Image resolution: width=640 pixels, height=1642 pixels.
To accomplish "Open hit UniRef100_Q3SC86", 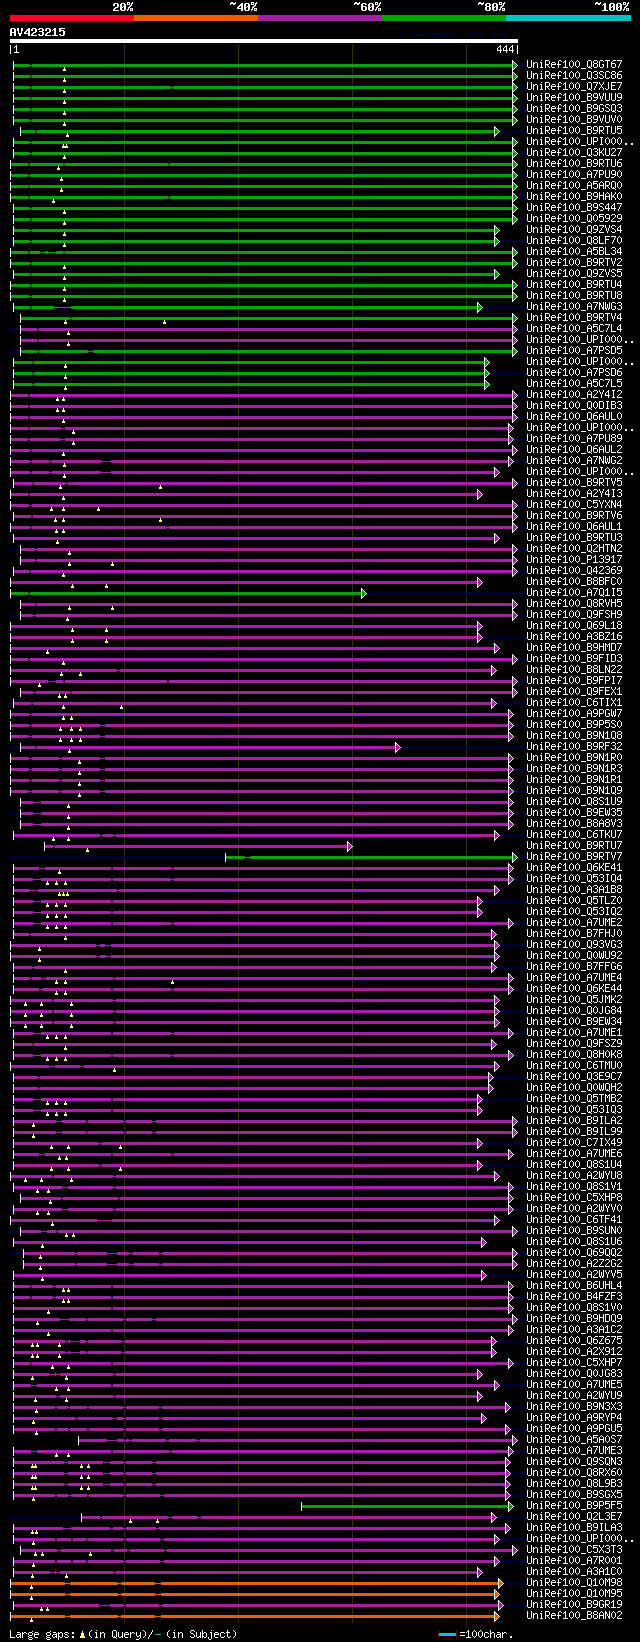I will pos(574,76).
